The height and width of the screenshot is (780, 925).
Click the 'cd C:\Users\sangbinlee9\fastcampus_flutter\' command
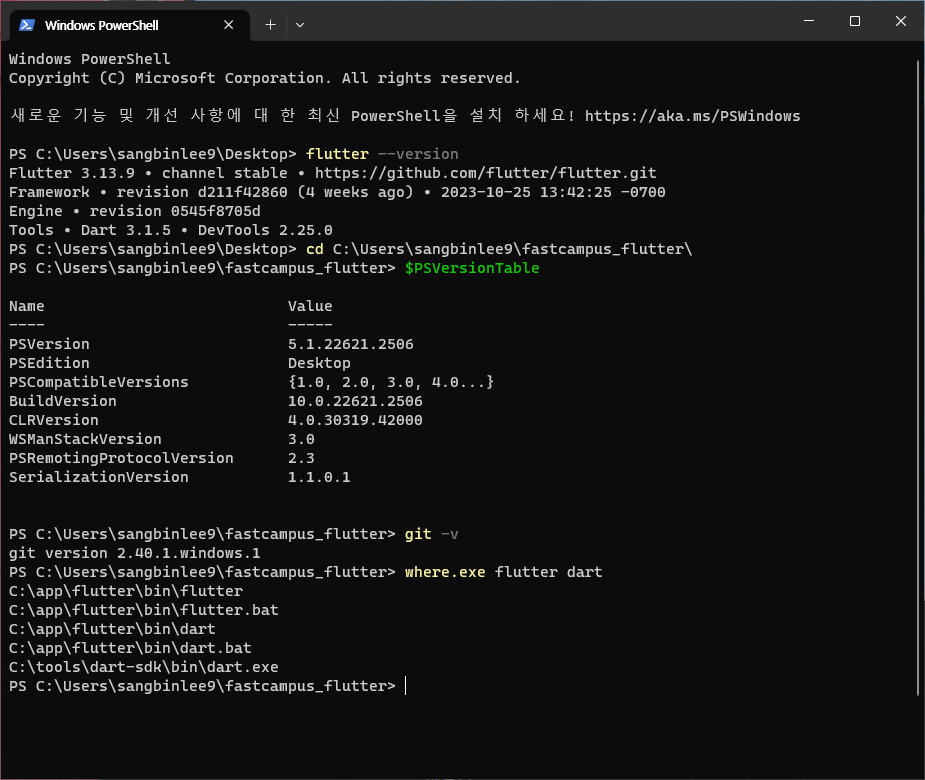tap(498, 249)
